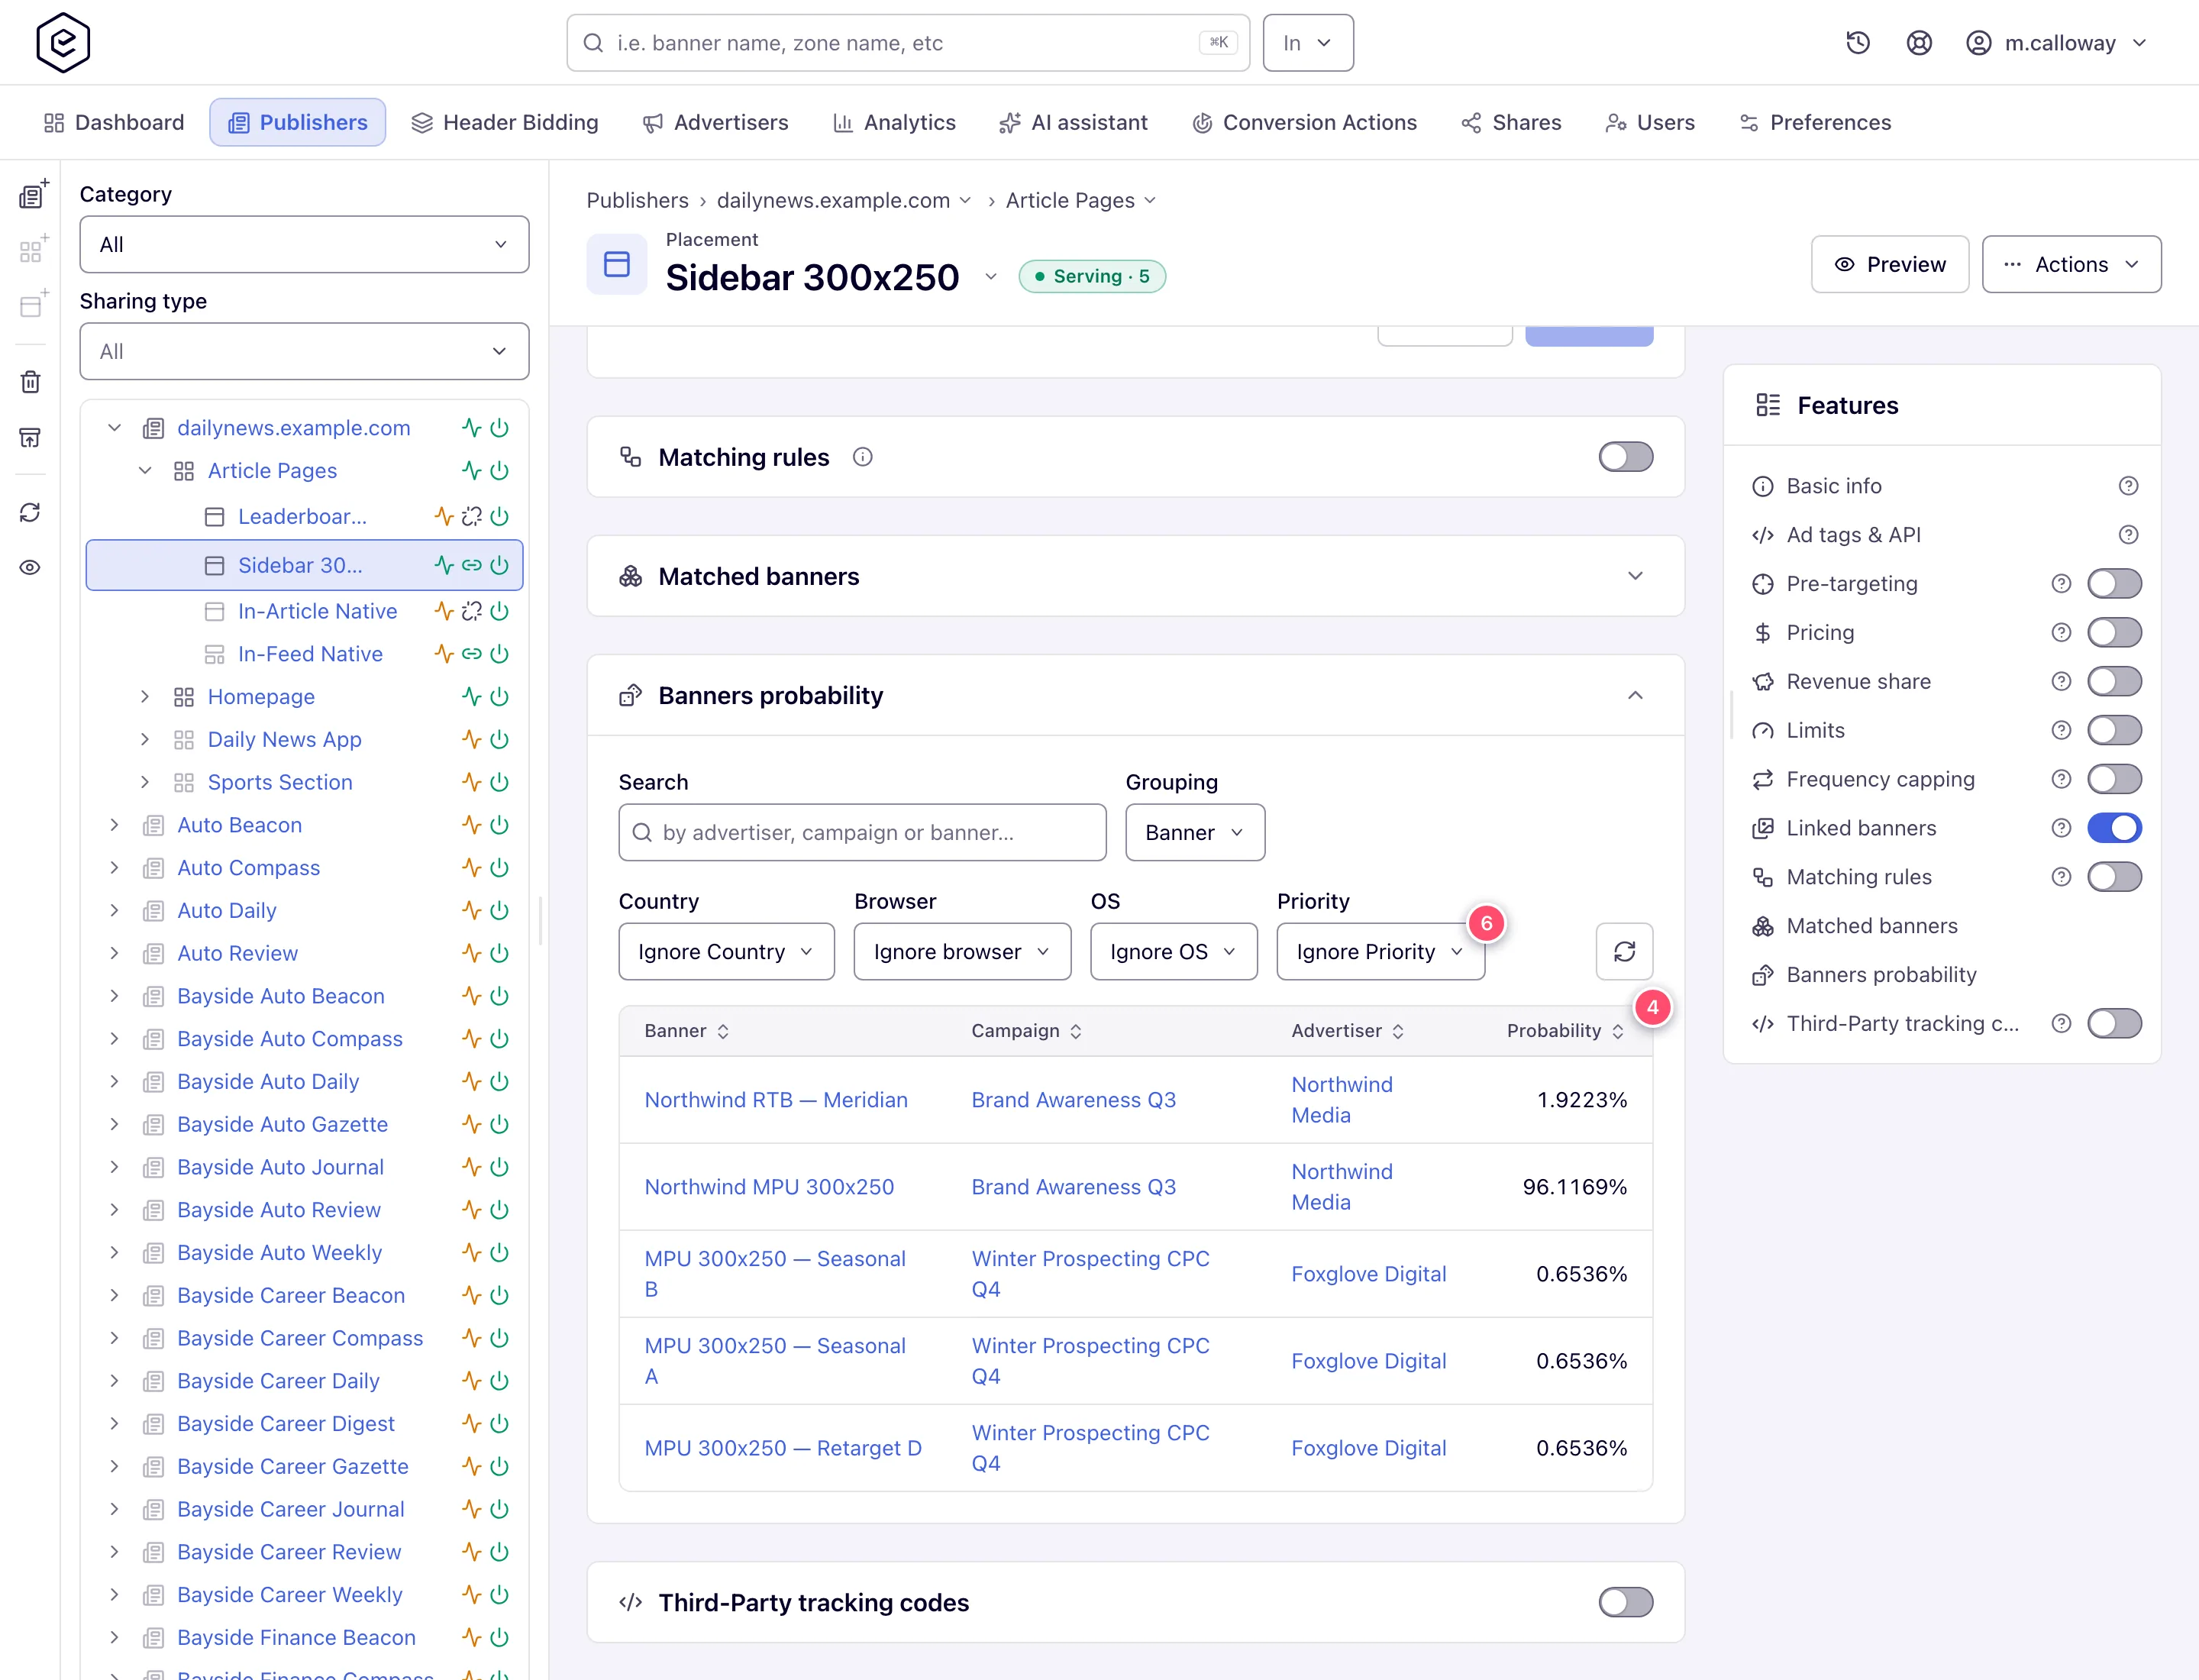Open the Actions button menu
The width and height of the screenshot is (2199, 1680).
click(2071, 264)
